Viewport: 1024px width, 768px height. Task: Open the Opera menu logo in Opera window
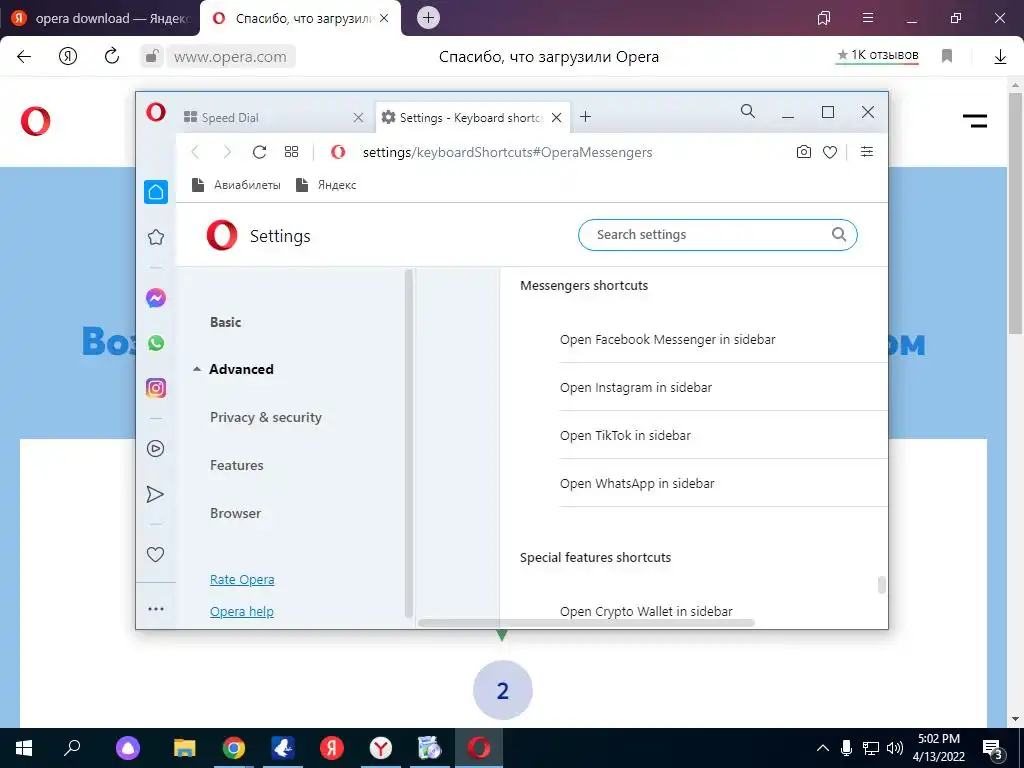tap(156, 112)
